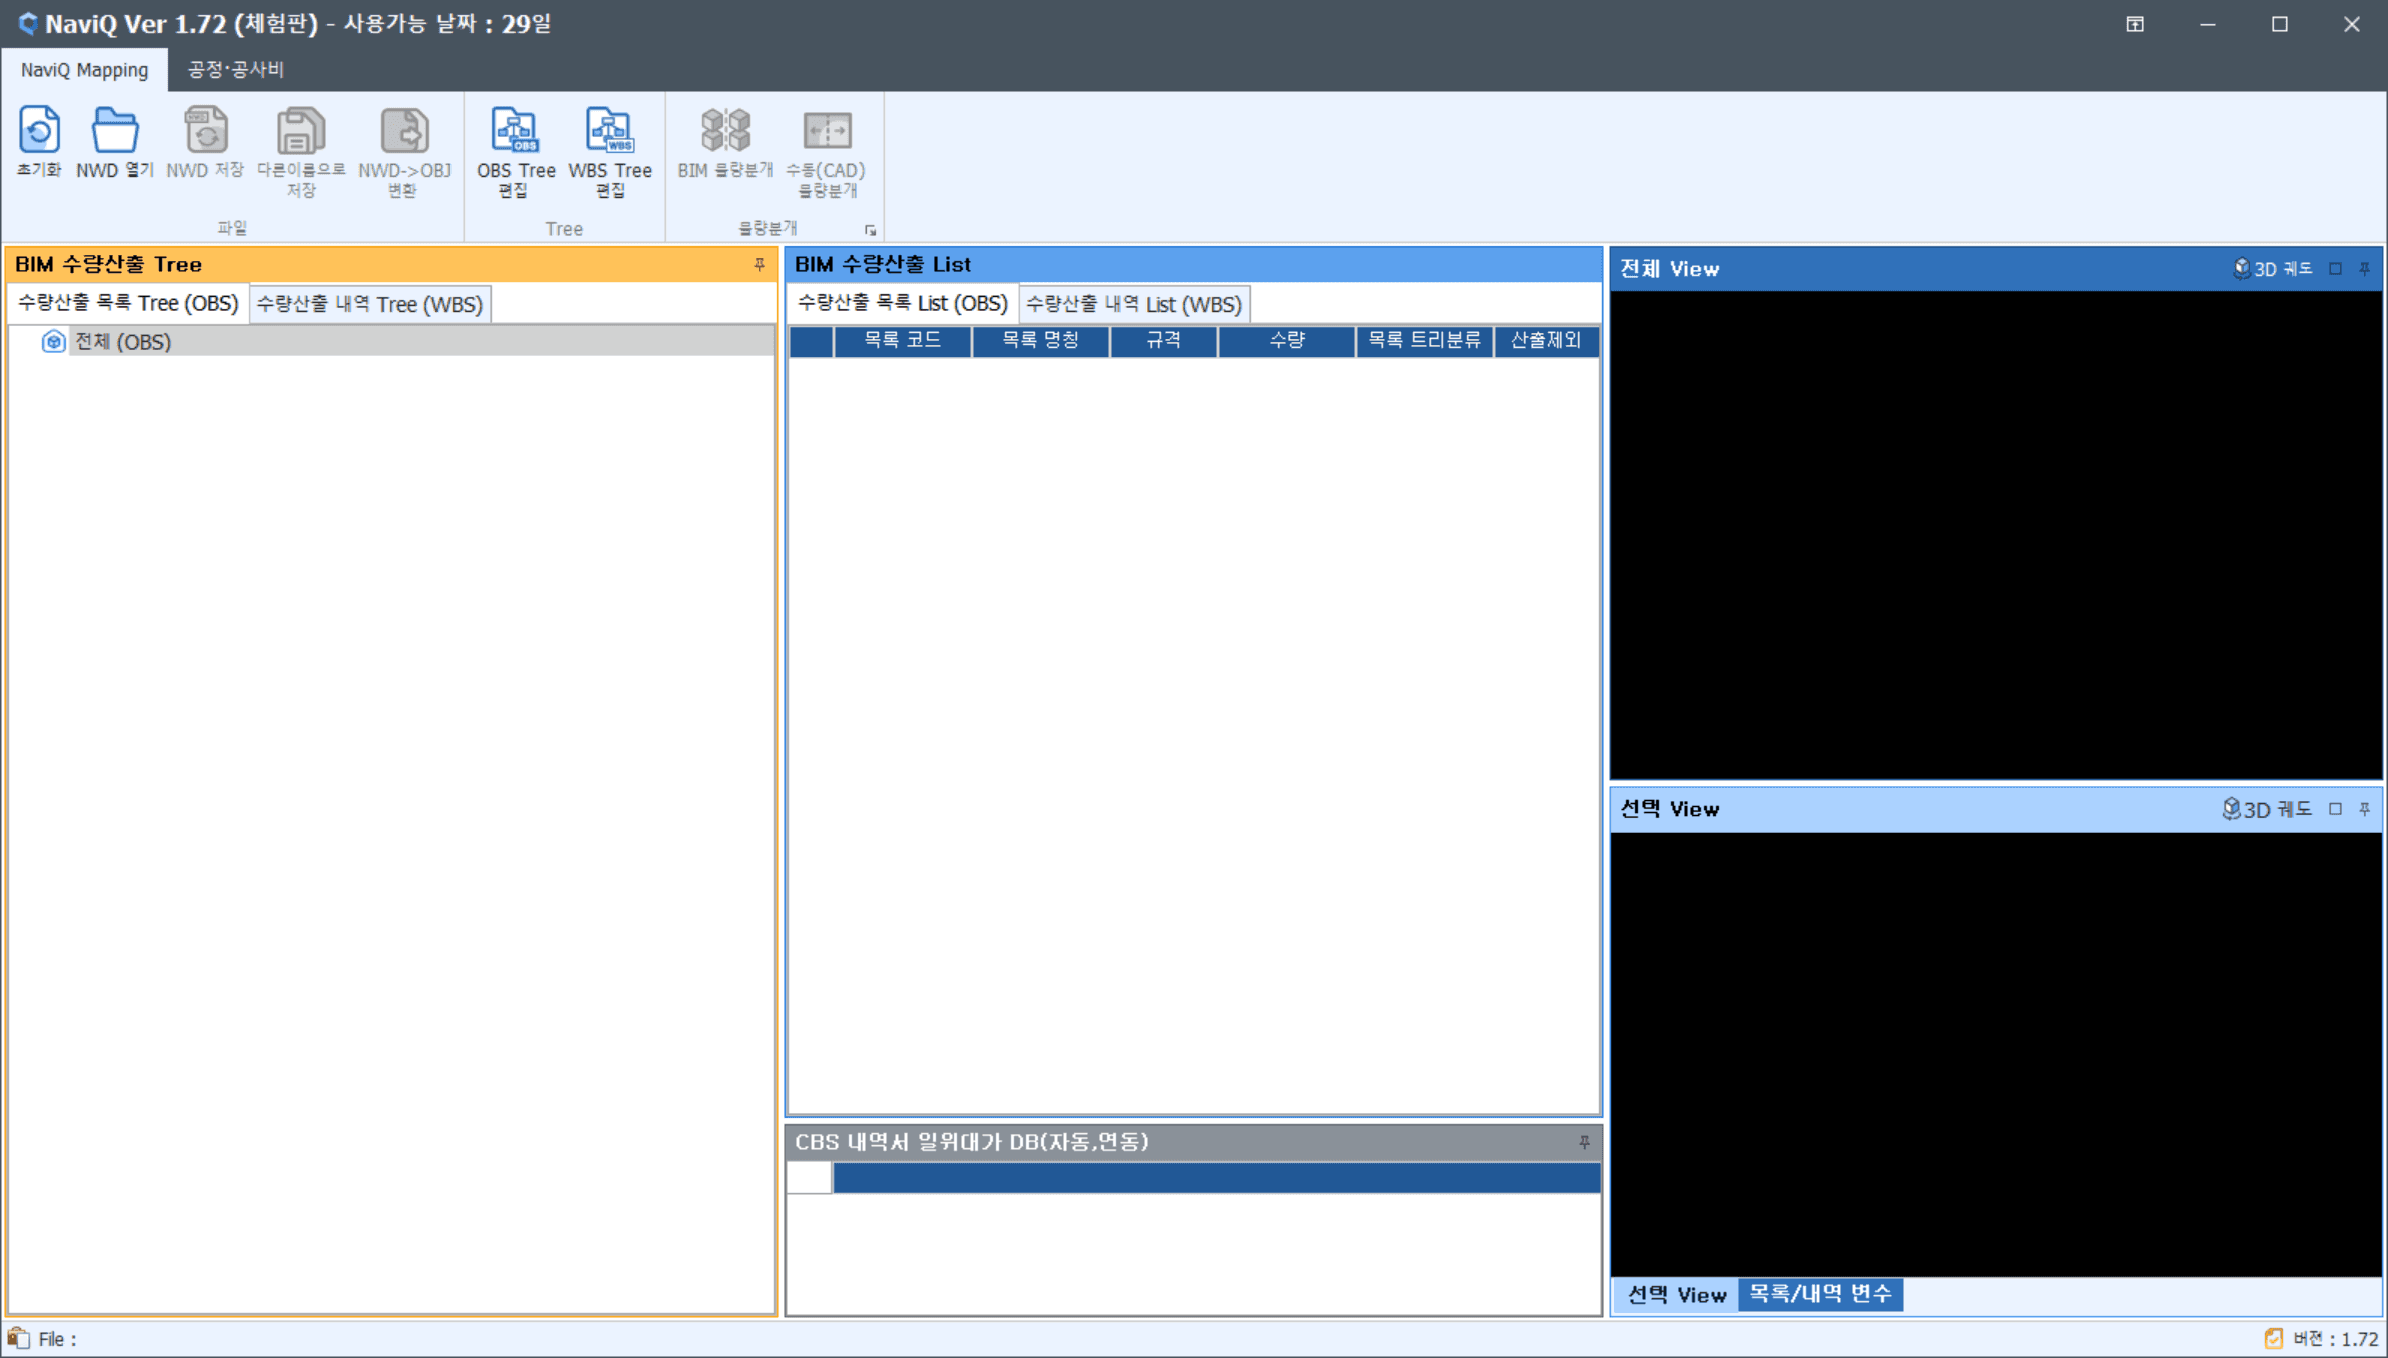Click 3D 궤도 in 선택 View
This screenshot has width=2388, height=1358.
pyautogui.click(x=2267, y=809)
